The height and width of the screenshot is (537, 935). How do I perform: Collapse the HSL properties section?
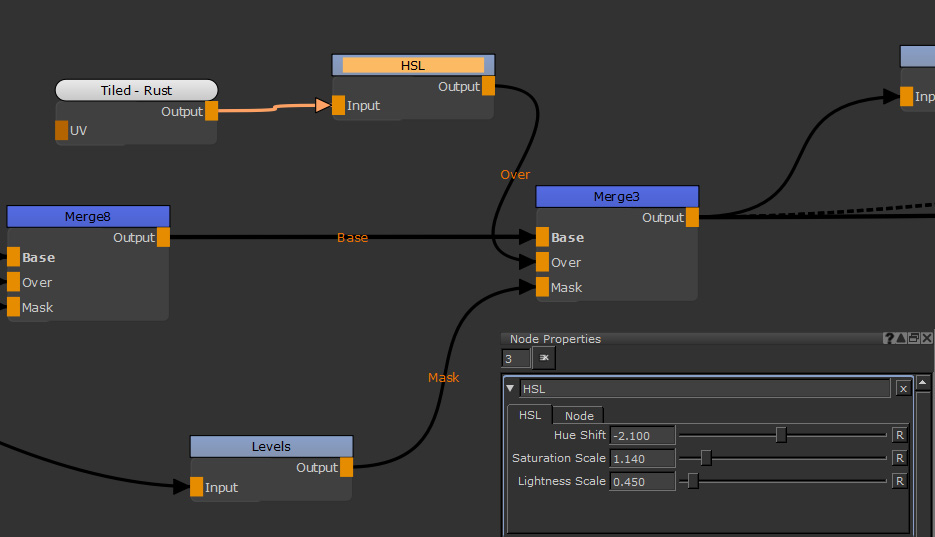coord(511,389)
